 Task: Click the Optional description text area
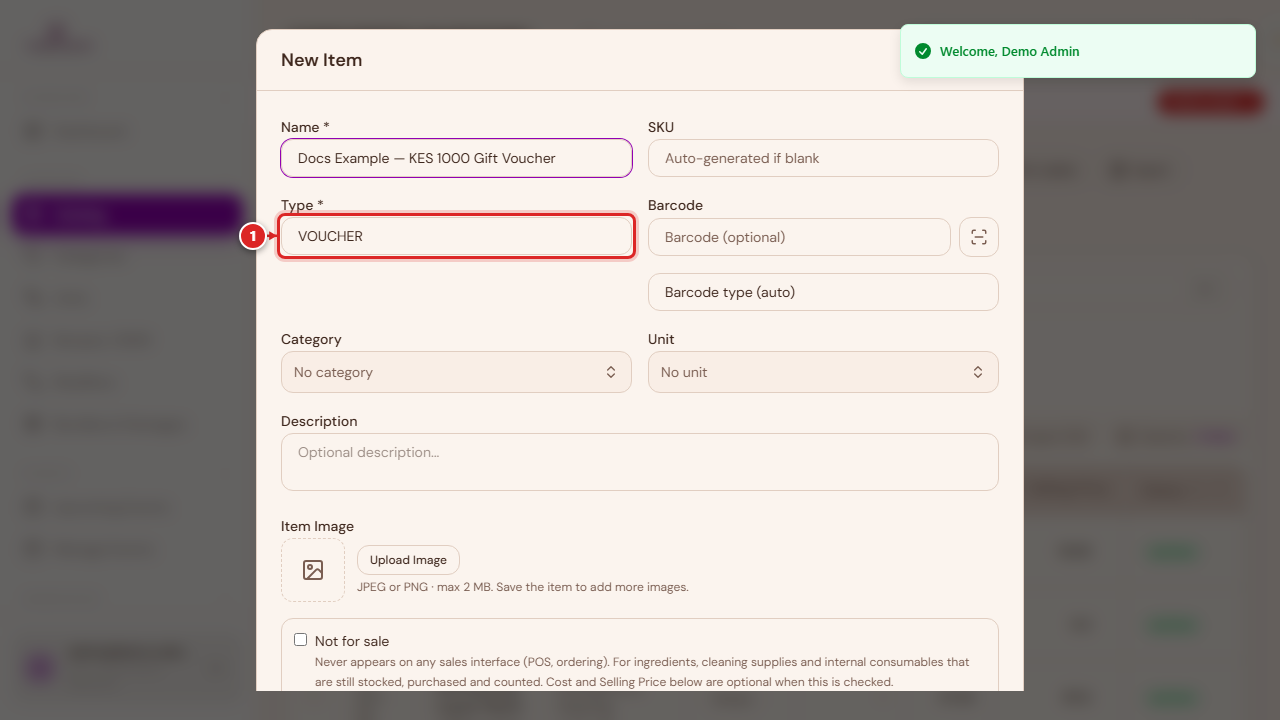pos(640,462)
